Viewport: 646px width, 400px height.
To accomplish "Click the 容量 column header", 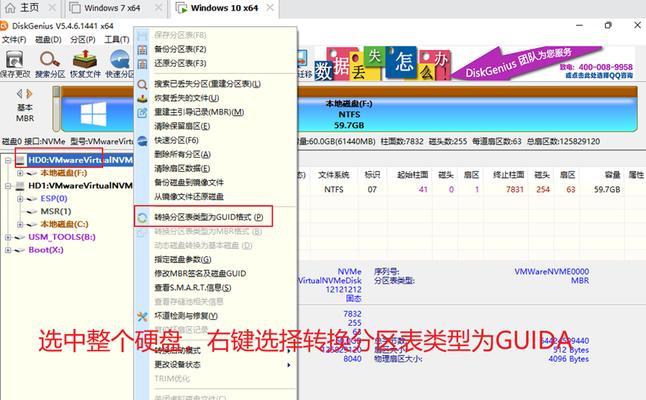I will (613, 175).
